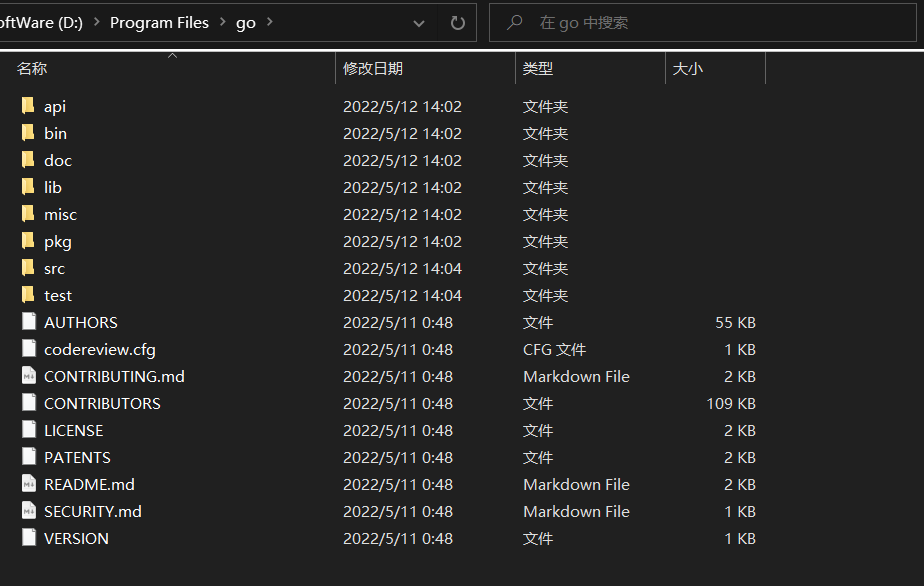The image size is (924, 586).
Task: Select the codereview.cfg file
Action: point(100,350)
